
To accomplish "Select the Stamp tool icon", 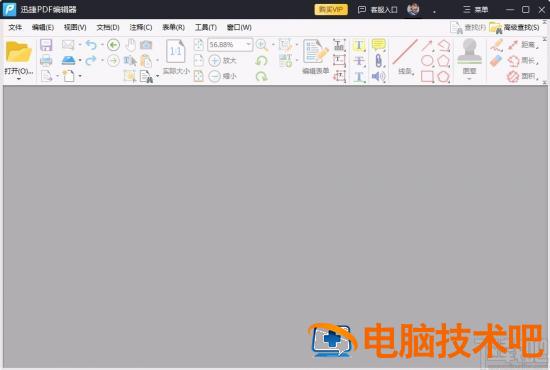I will [x=469, y=52].
